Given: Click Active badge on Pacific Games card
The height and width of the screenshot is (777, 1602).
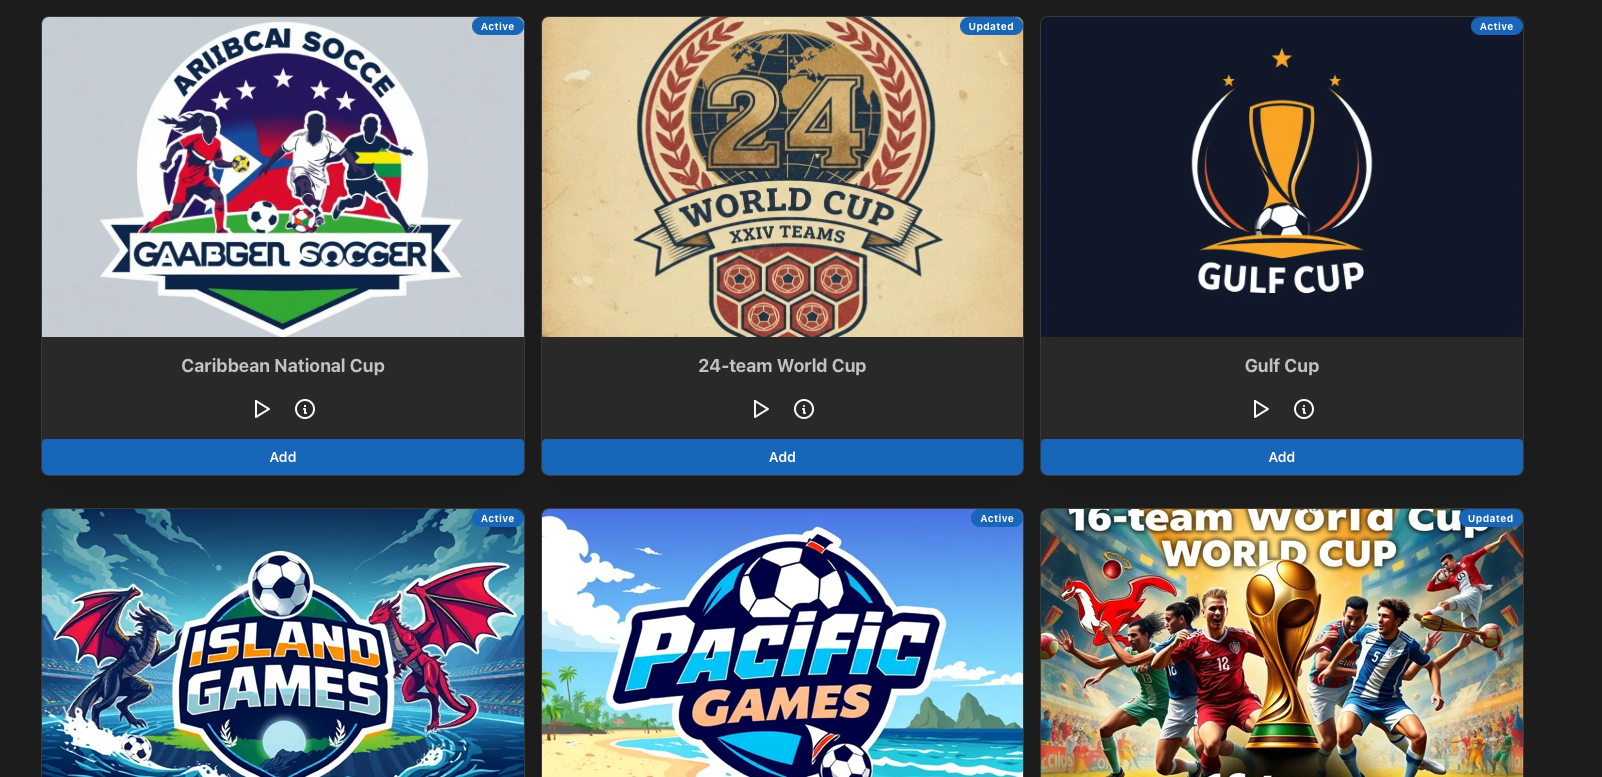Looking at the screenshot, I should [x=997, y=518].
